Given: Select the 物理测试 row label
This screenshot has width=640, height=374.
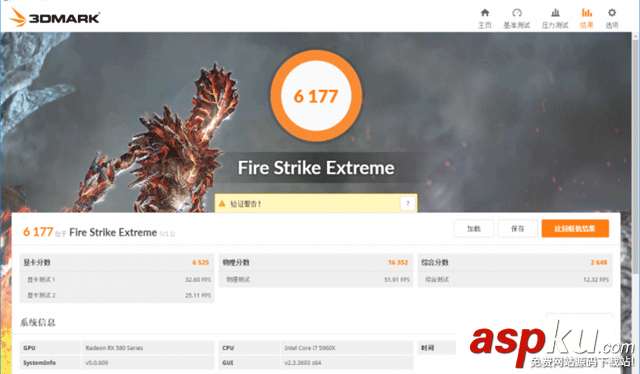Looking at the screenshot, I should point(238,280).
